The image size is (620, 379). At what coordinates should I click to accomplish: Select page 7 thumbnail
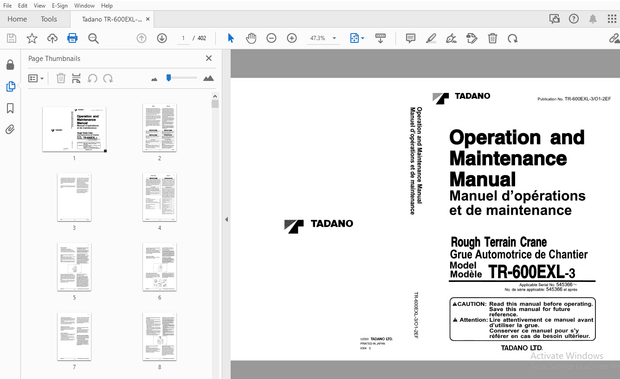click(74, 336)
